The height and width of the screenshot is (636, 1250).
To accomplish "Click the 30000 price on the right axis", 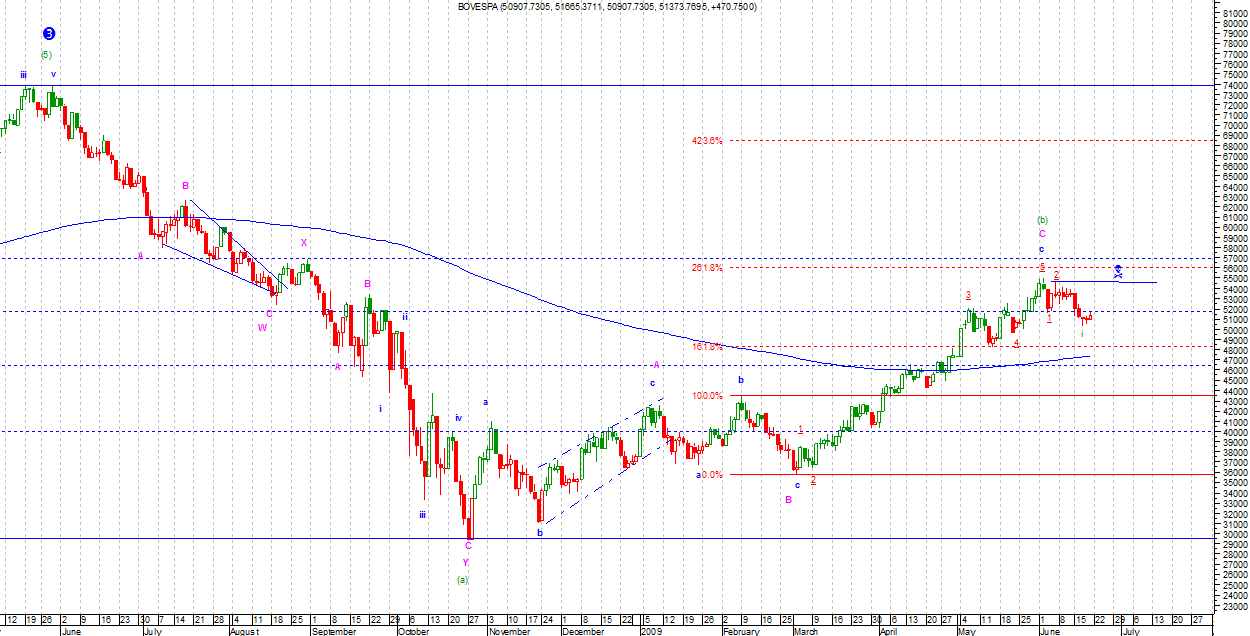I will coord(1231,535).
